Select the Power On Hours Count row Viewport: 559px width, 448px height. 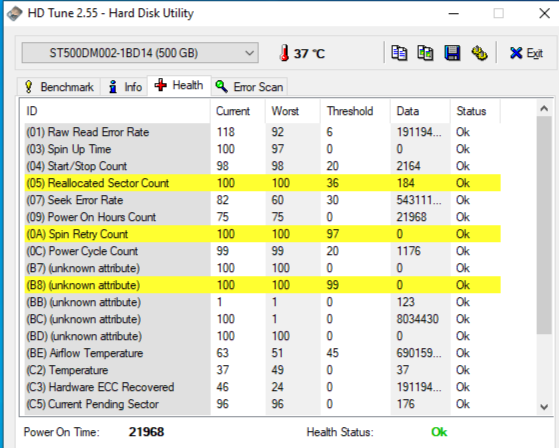(x=263, y=217)
